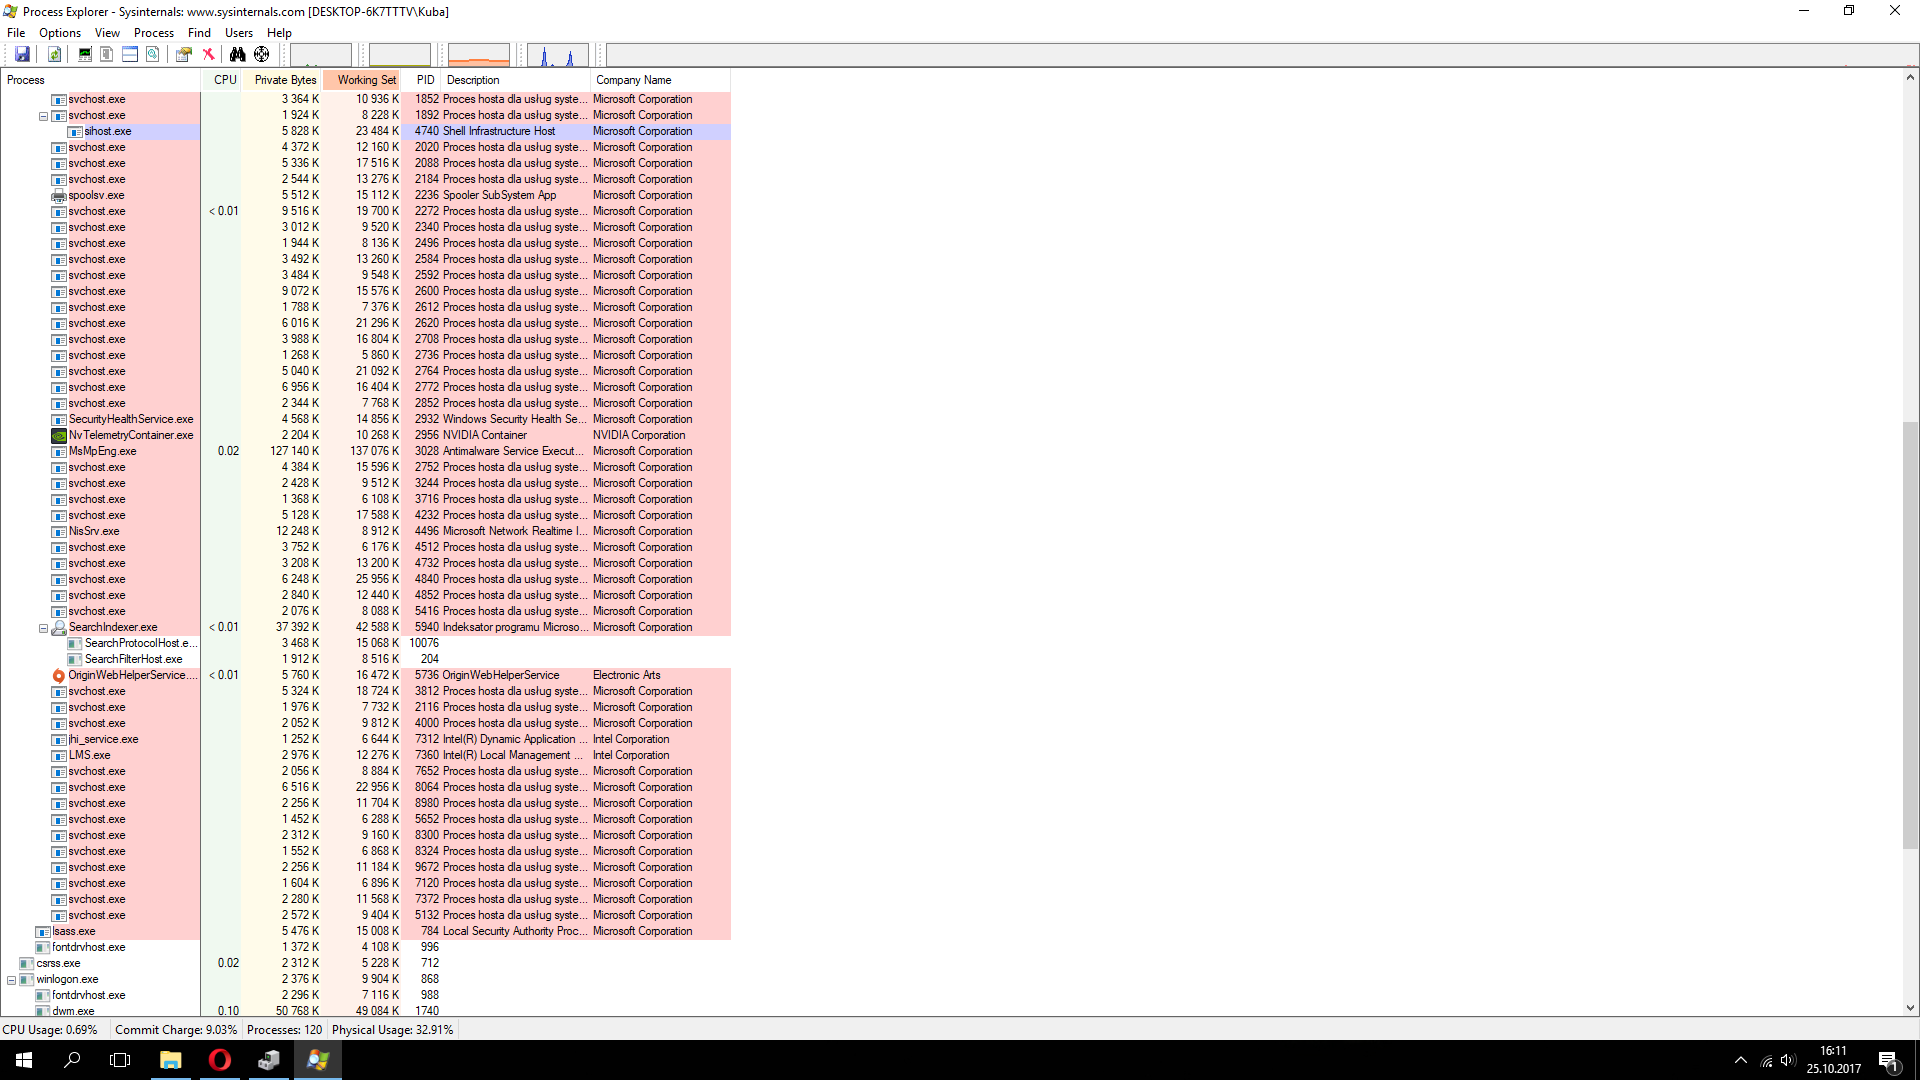Click the SearchIndexer.exe magnifier icon
The image size is (1920, 1080).
point(59,627)
